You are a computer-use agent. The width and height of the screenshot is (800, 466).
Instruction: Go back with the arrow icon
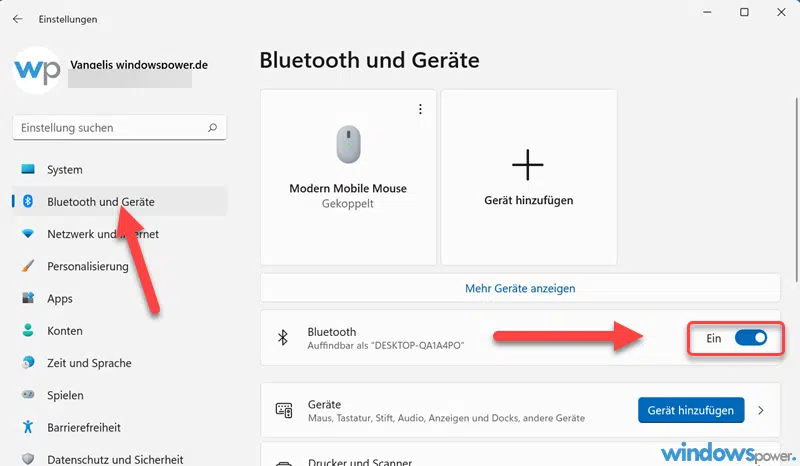tap(18, 19)
